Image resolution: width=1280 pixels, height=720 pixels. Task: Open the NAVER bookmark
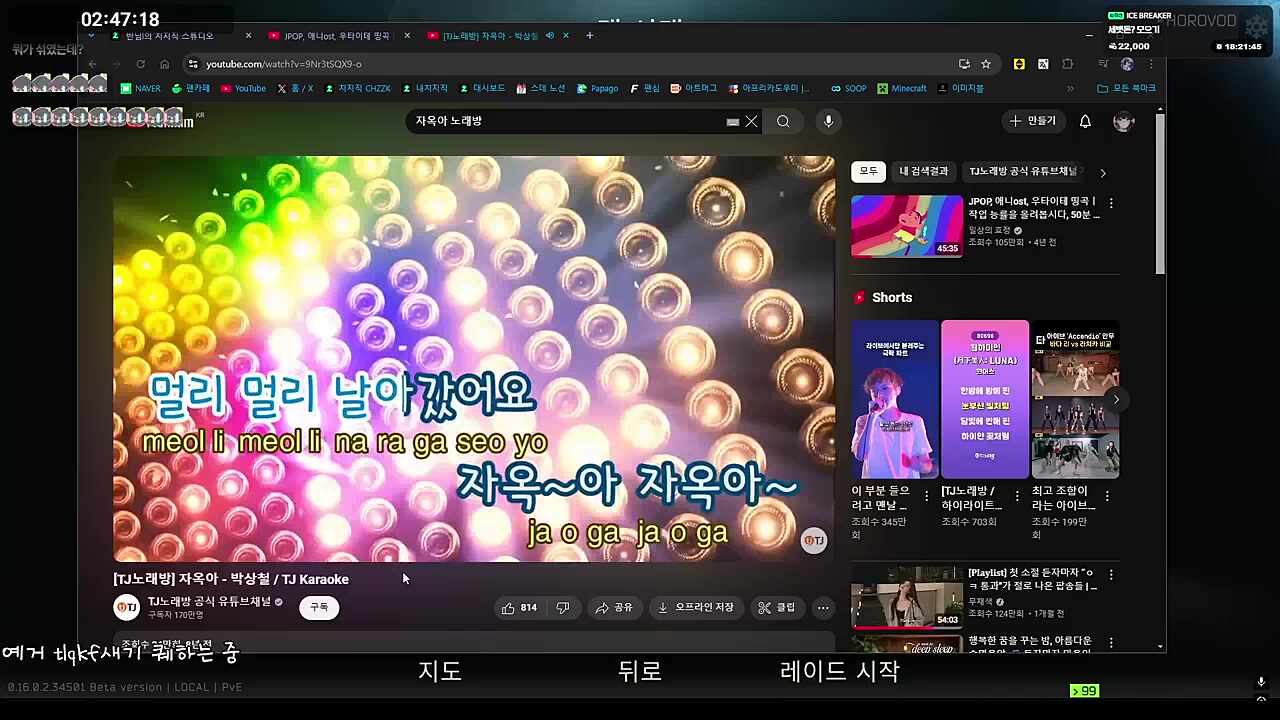click(x=141, y=88)
